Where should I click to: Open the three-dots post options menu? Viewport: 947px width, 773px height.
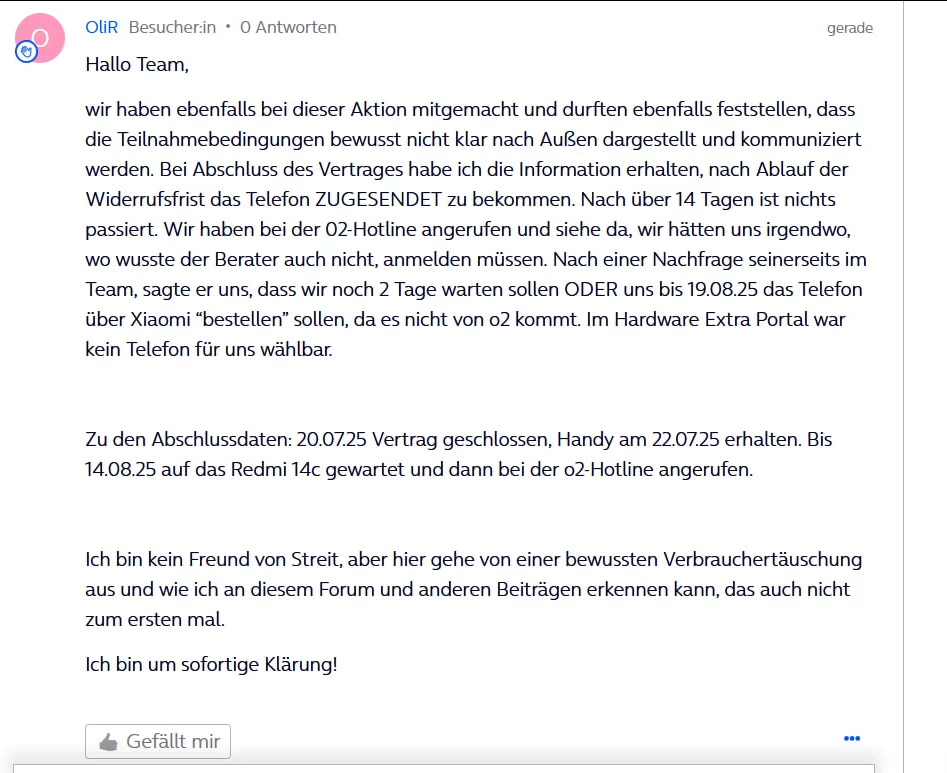point(852,739)
